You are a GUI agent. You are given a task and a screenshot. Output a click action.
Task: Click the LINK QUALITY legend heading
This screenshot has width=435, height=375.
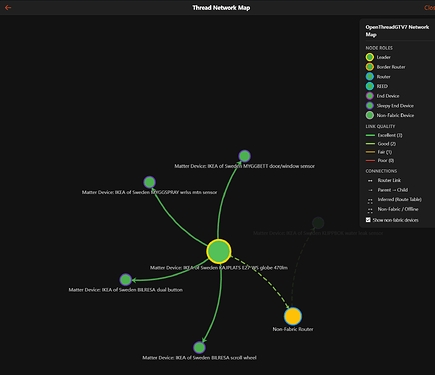[380, 126]
